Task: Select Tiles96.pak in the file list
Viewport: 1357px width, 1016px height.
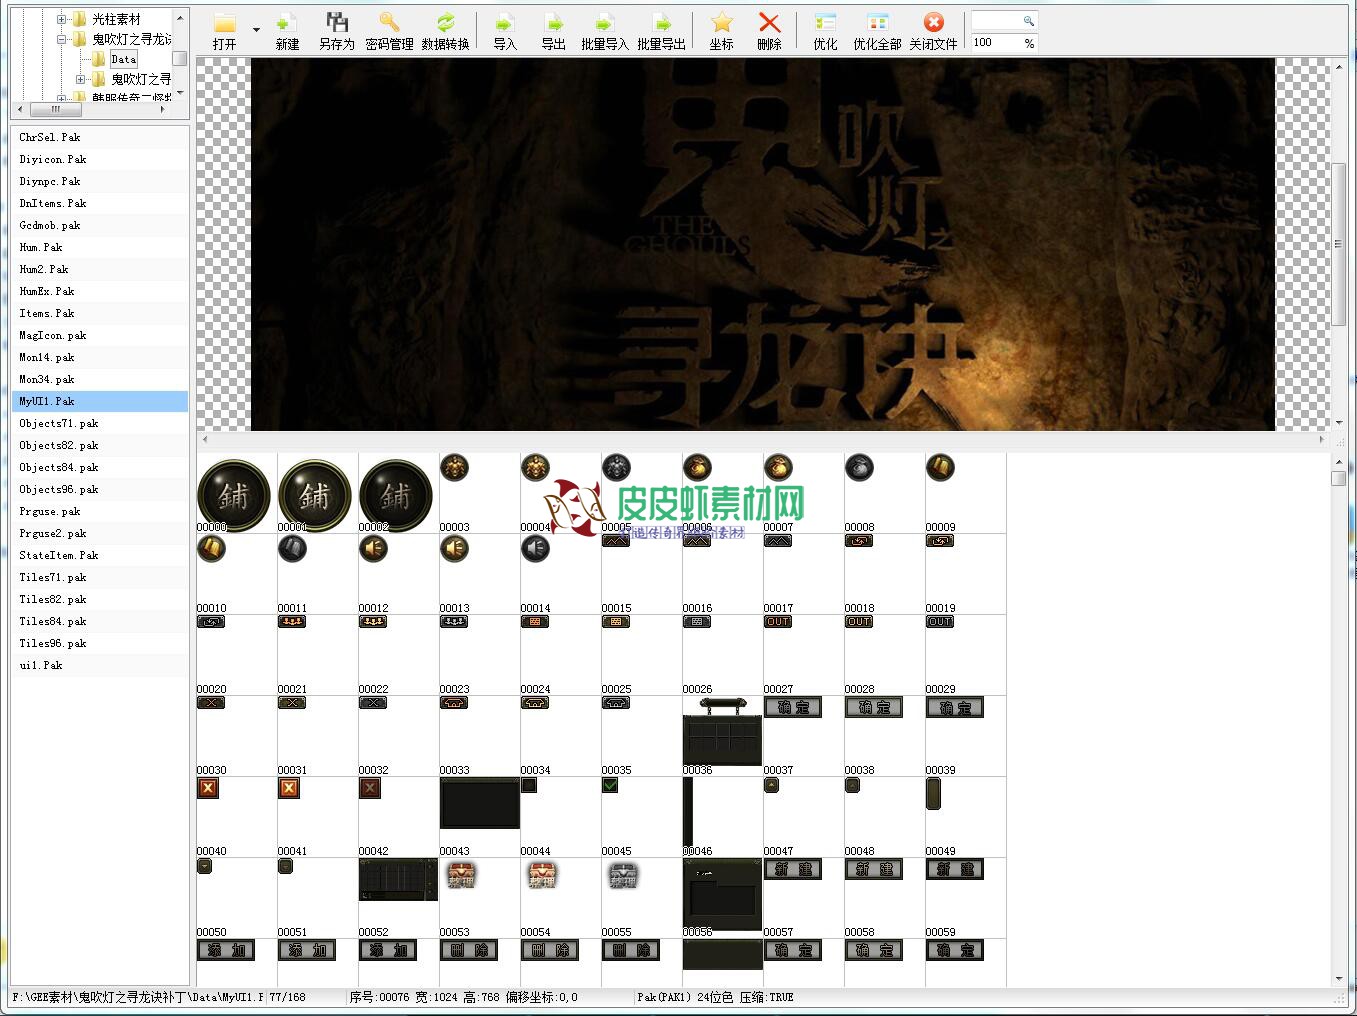Action: [x=99, y=643]
